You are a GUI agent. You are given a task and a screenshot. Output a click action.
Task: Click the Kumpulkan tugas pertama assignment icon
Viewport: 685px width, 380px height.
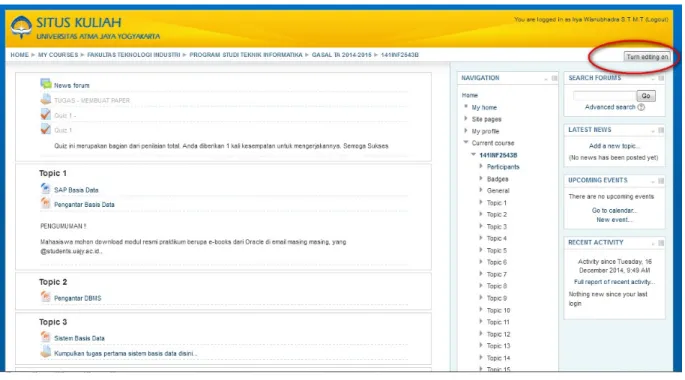point(46,352)
